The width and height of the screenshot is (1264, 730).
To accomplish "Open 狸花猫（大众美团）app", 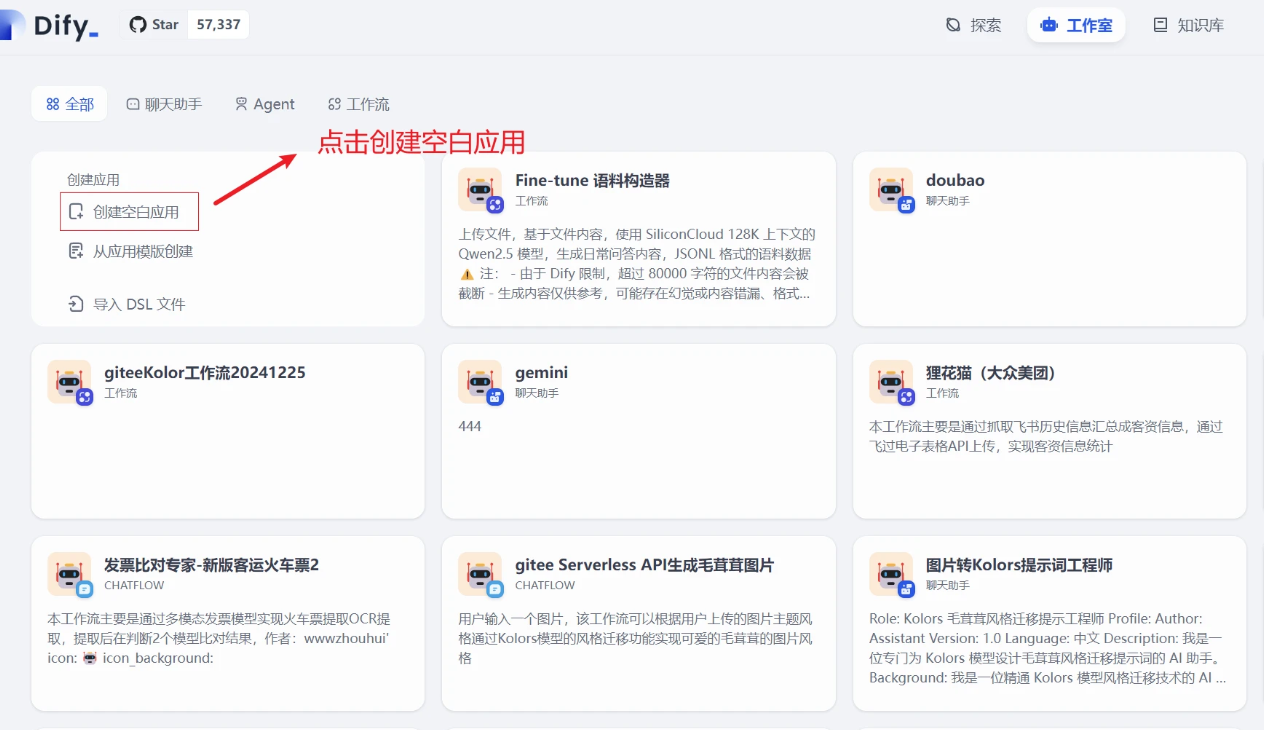I will coord(1049,431).
